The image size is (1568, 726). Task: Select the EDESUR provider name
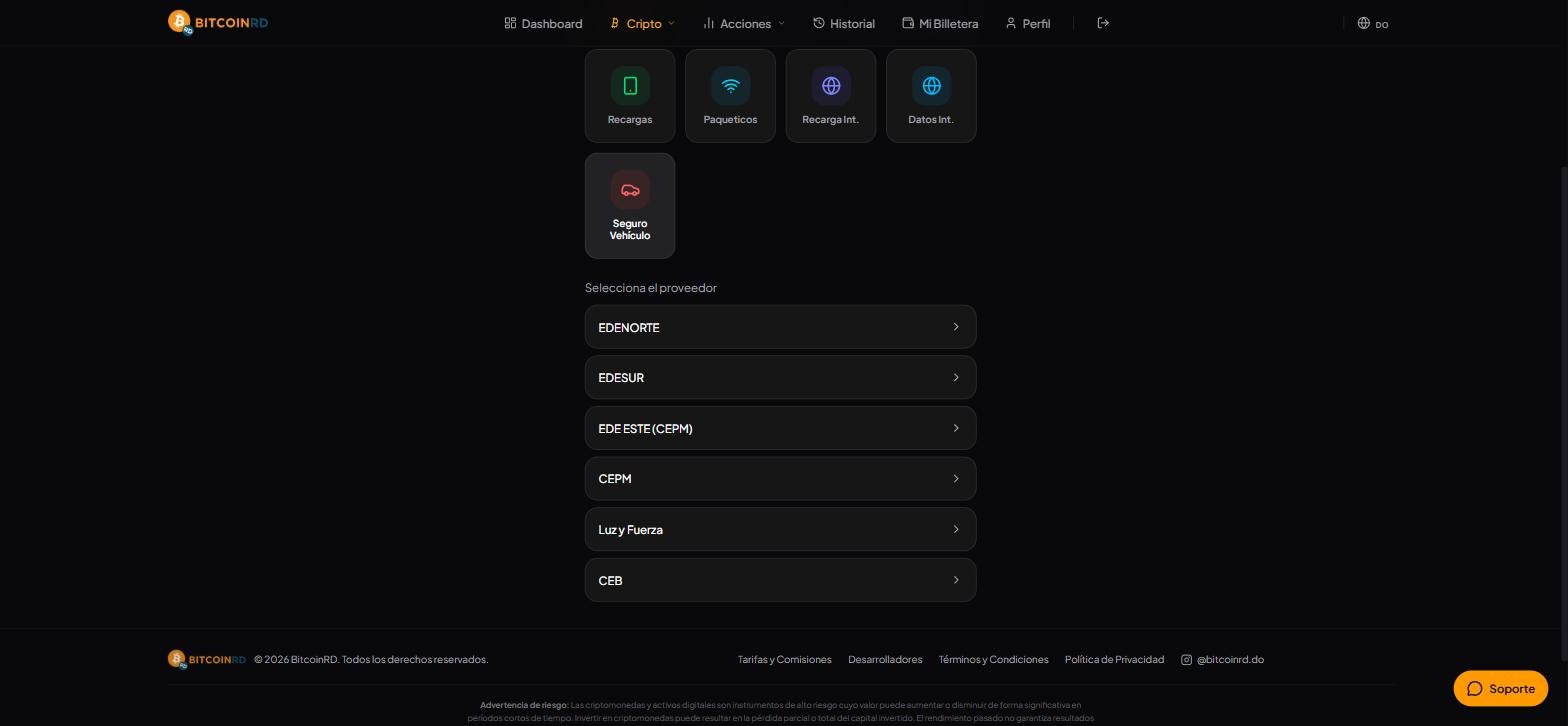point(621,378)
